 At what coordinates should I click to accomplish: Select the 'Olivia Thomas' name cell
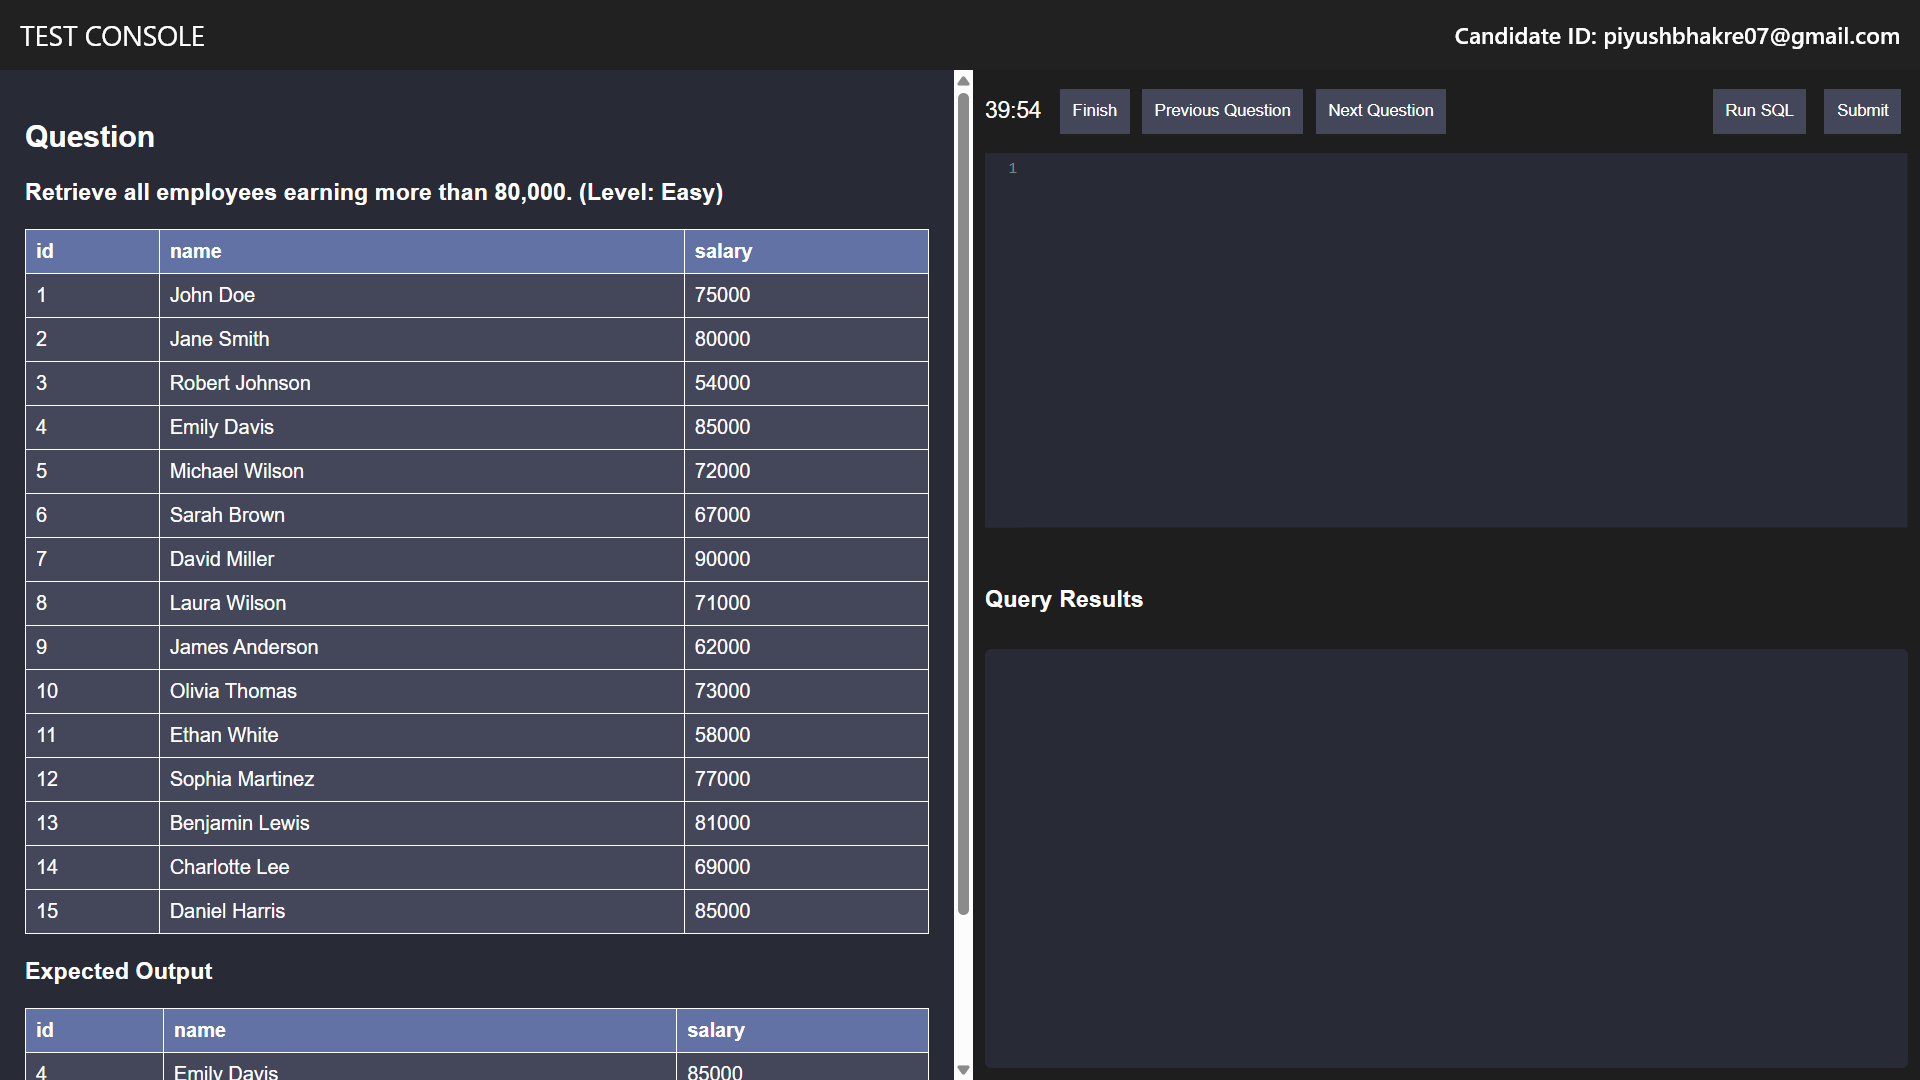422,692
